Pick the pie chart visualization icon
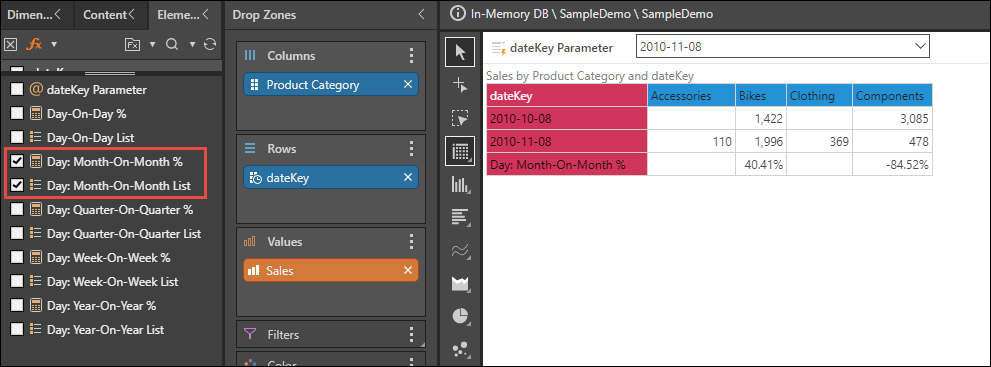This screenshot has width=991, height=367. [460, 316]
